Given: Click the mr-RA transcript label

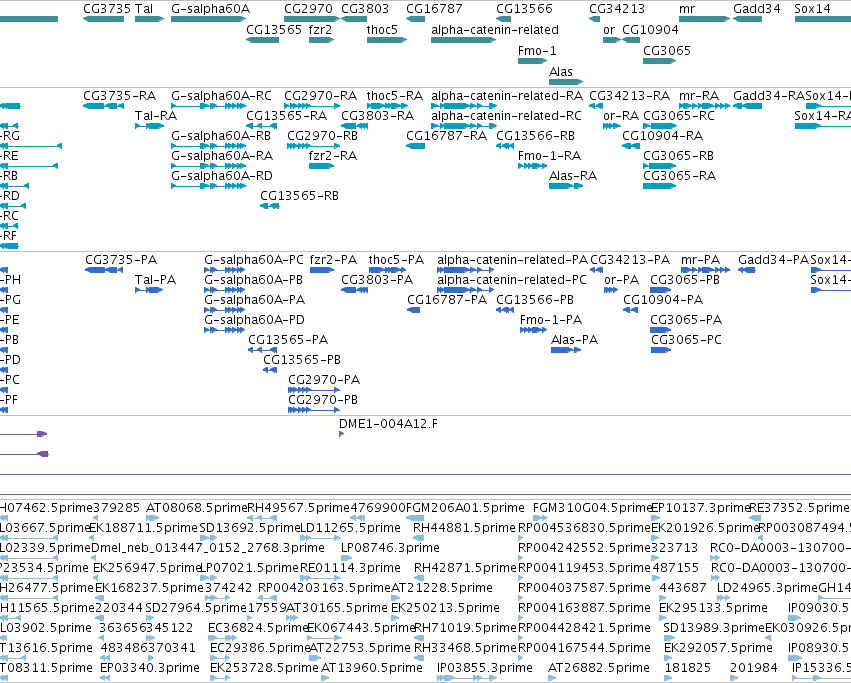Looking at the screenshot, I should click(x=699, y=96).
